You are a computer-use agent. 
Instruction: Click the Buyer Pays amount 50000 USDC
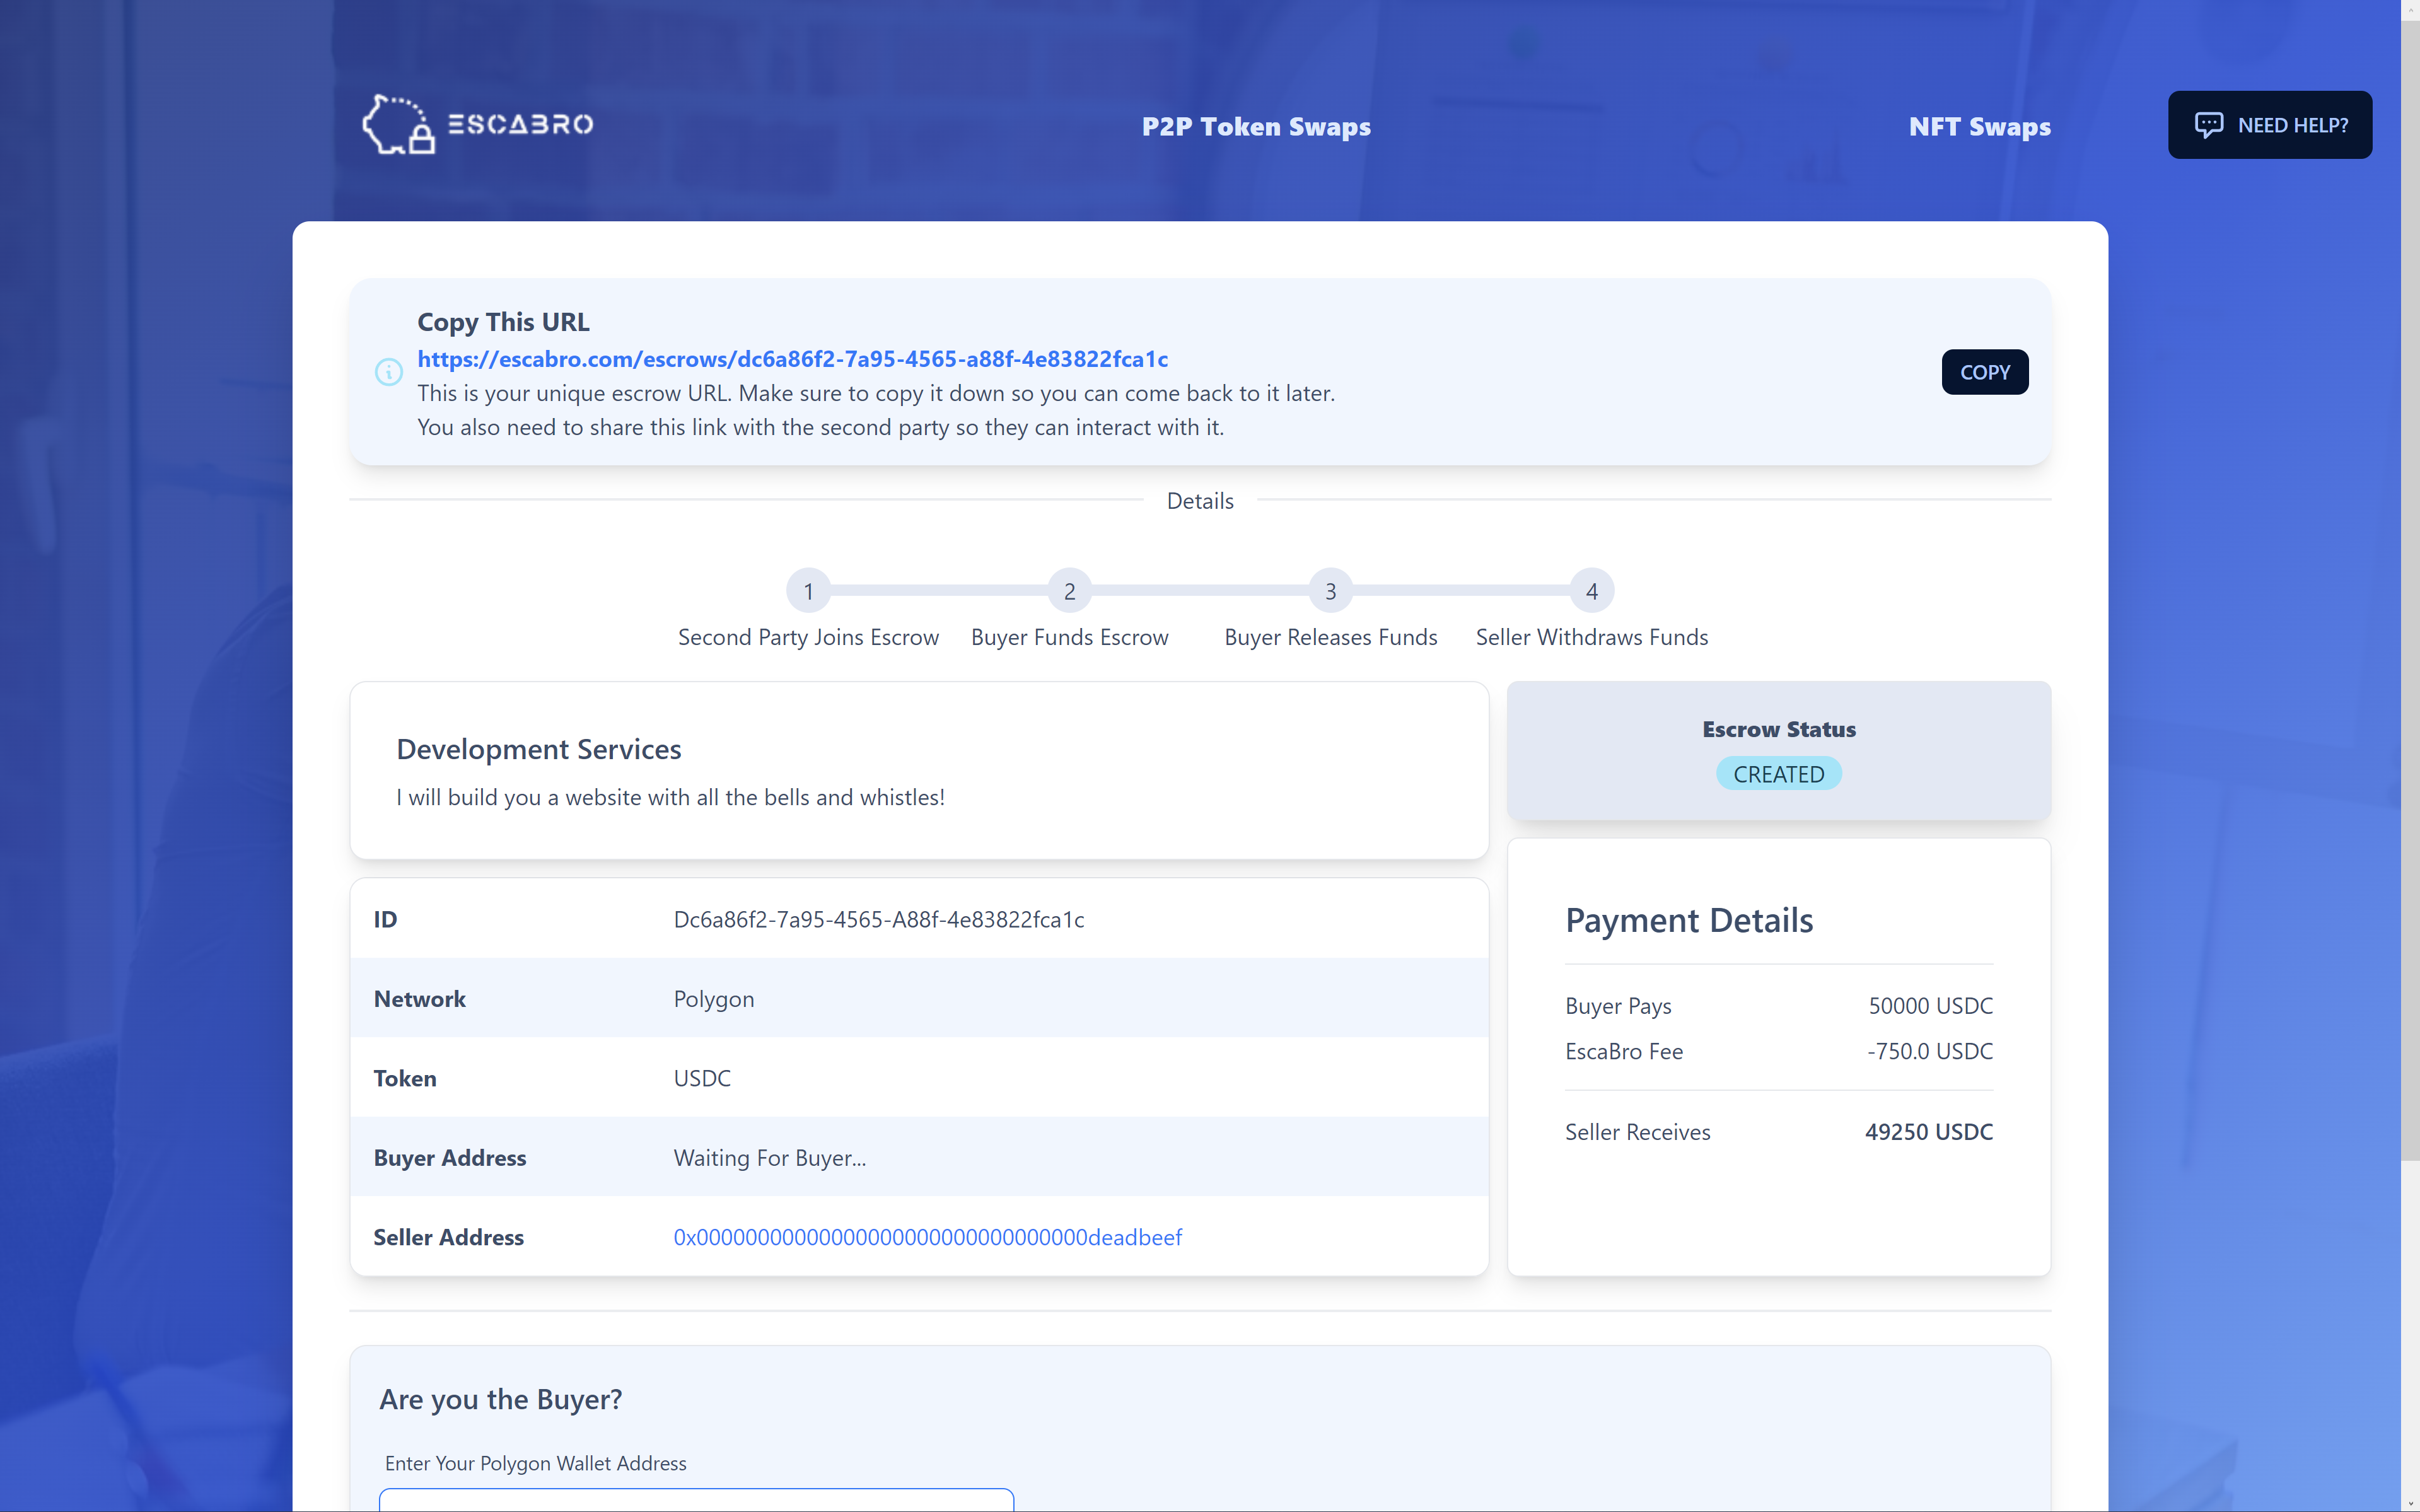coord(1930,1006)
